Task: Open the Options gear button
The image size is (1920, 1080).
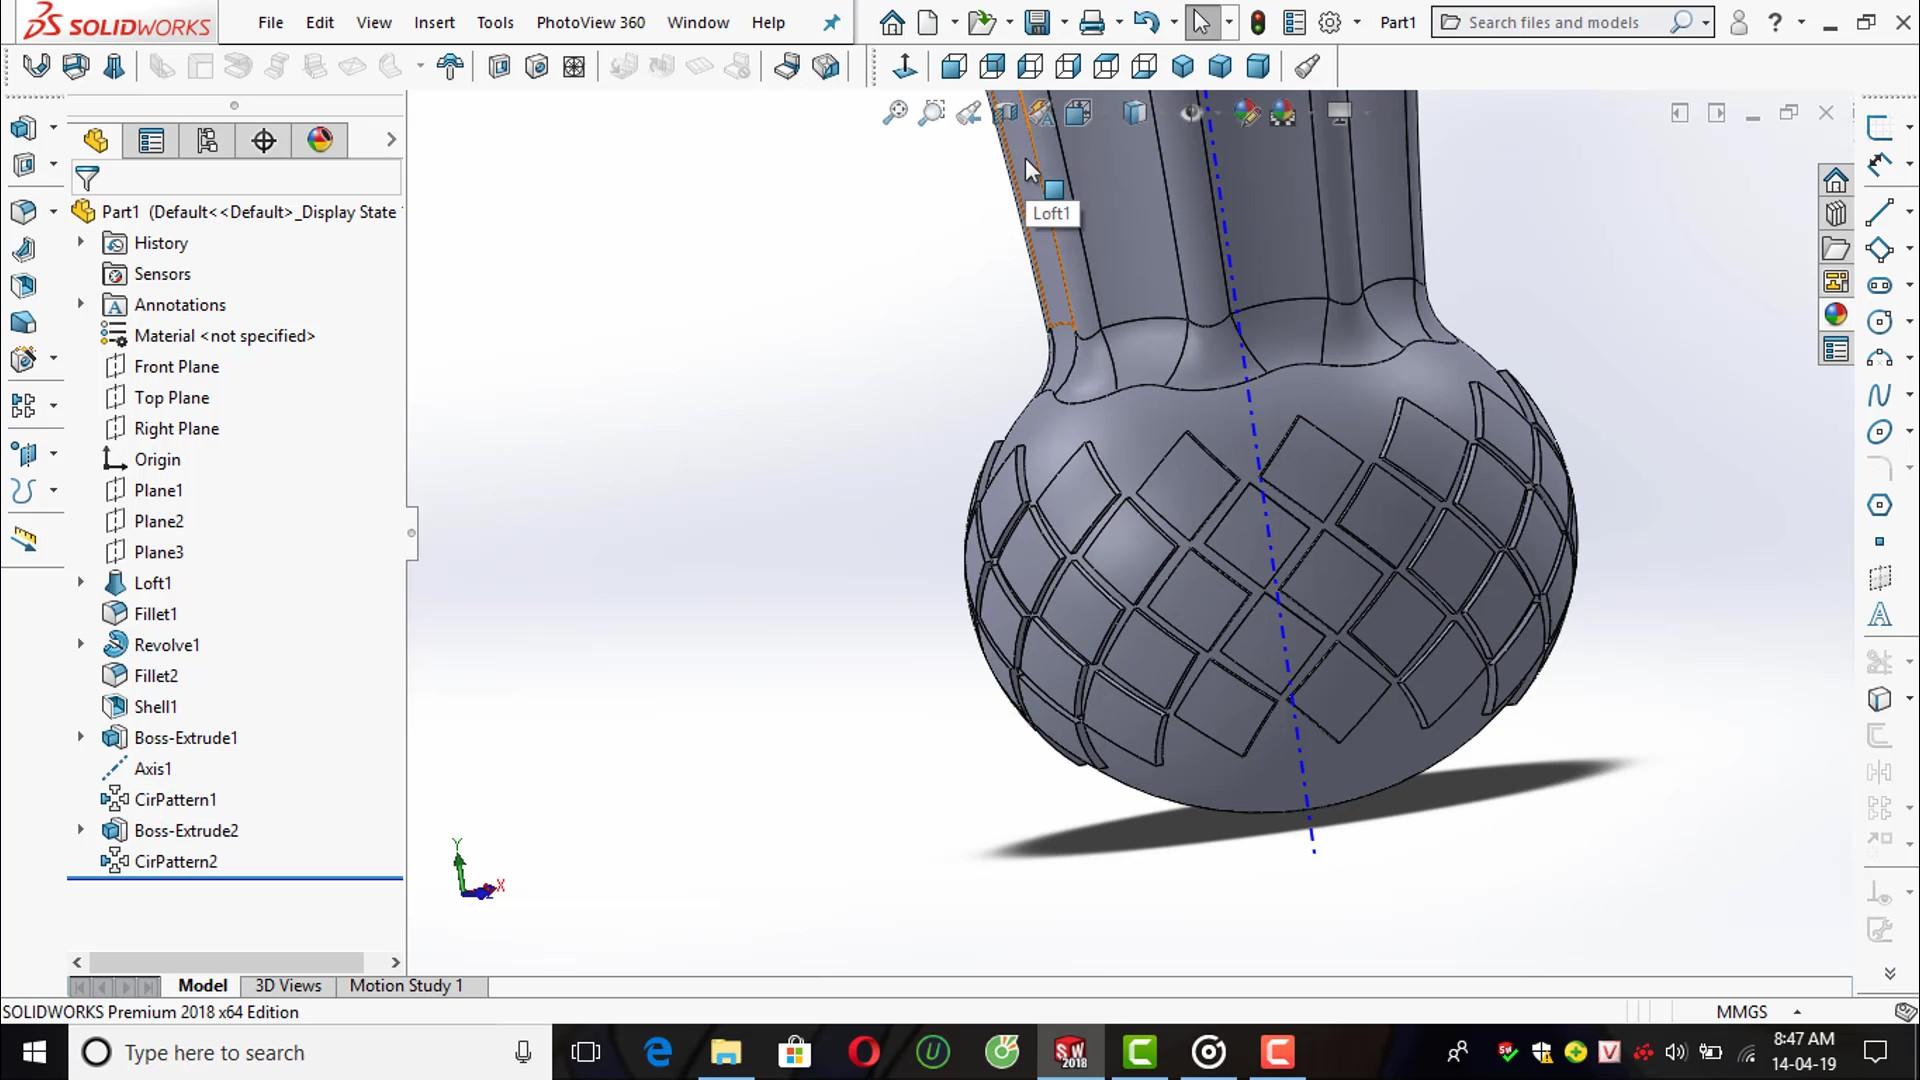Action: 1330,22
